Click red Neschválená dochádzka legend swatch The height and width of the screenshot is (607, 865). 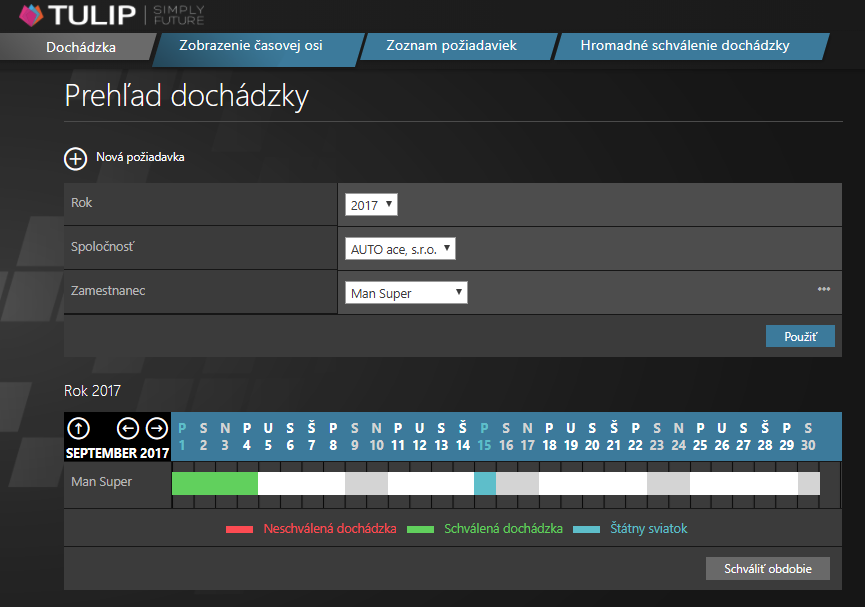coord(239,529)
